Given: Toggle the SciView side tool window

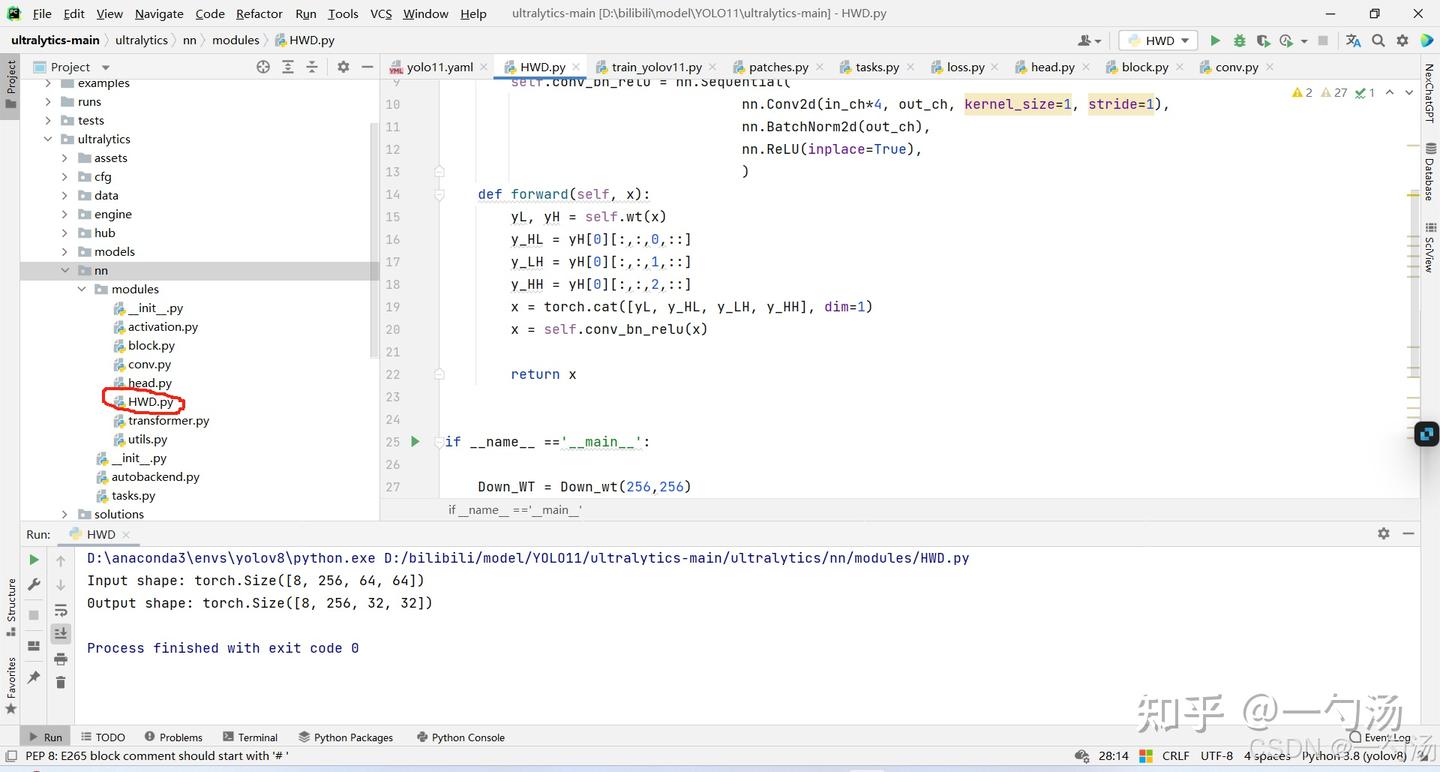Looking at the screenshot, I should [x=1429, y=249].
